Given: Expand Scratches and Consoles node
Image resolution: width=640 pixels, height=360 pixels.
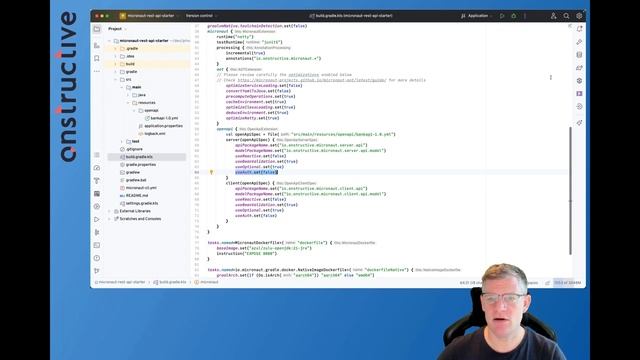Looking at the screenshot, I should (109, 219).
